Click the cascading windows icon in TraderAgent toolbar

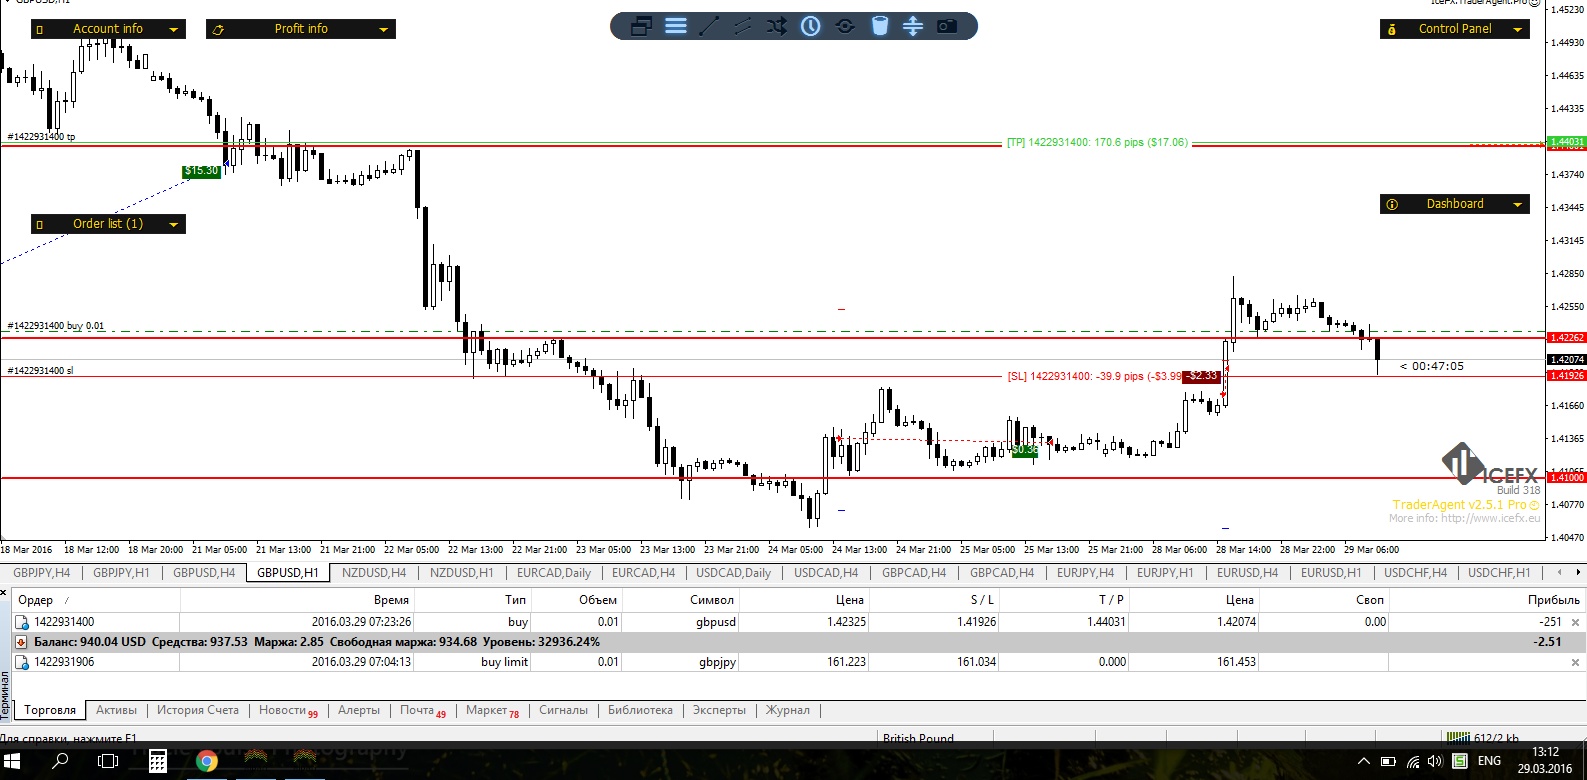coord(642,26)
